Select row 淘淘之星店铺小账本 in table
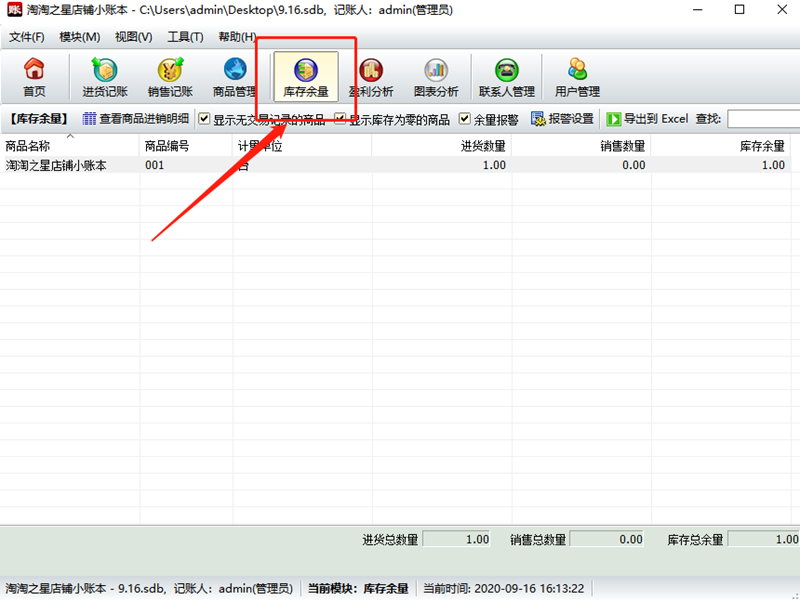The image size is (800, 600). (395, 165)
